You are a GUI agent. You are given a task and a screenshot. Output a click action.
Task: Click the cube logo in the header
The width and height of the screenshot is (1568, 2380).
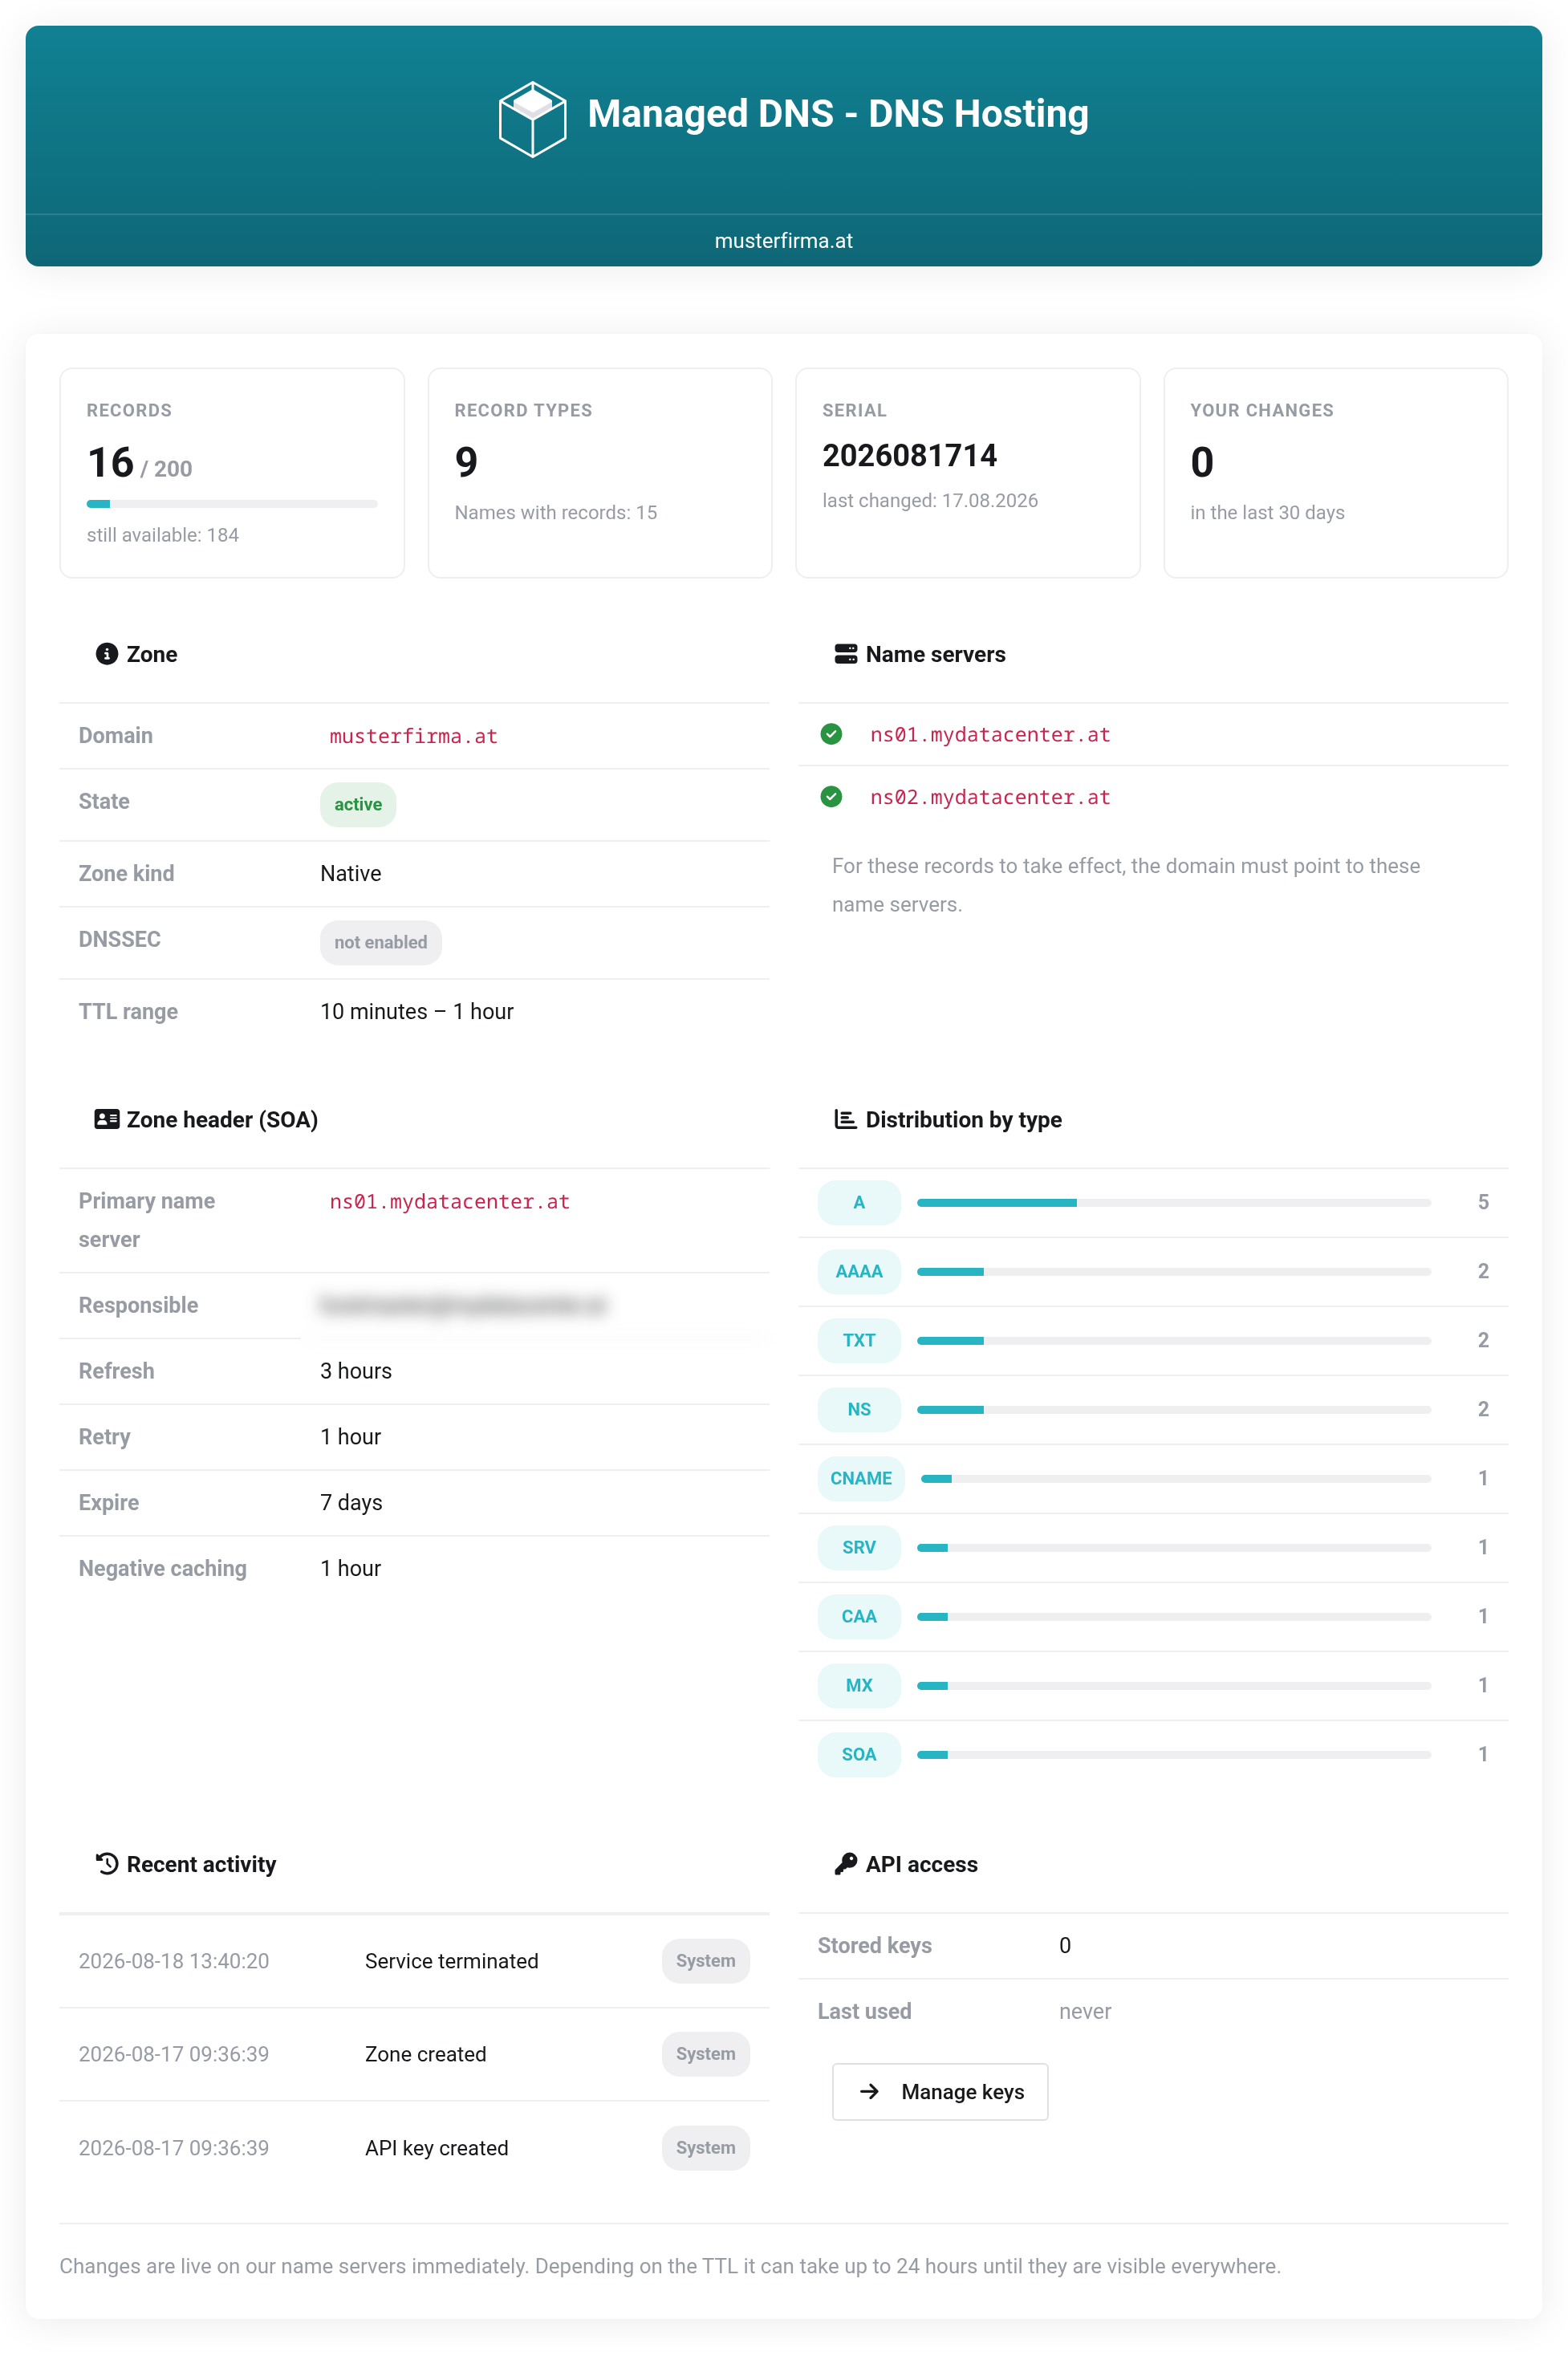pos(532,119)
